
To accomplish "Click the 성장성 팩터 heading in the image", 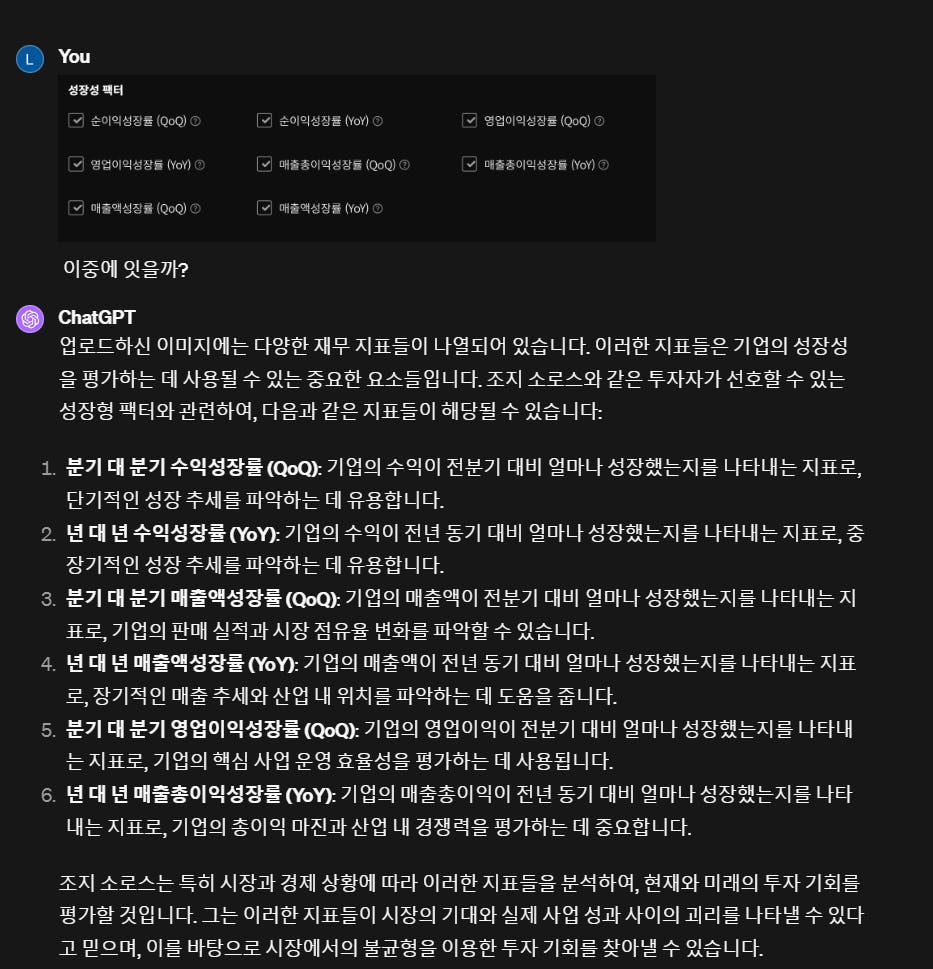I will (96, 90).
